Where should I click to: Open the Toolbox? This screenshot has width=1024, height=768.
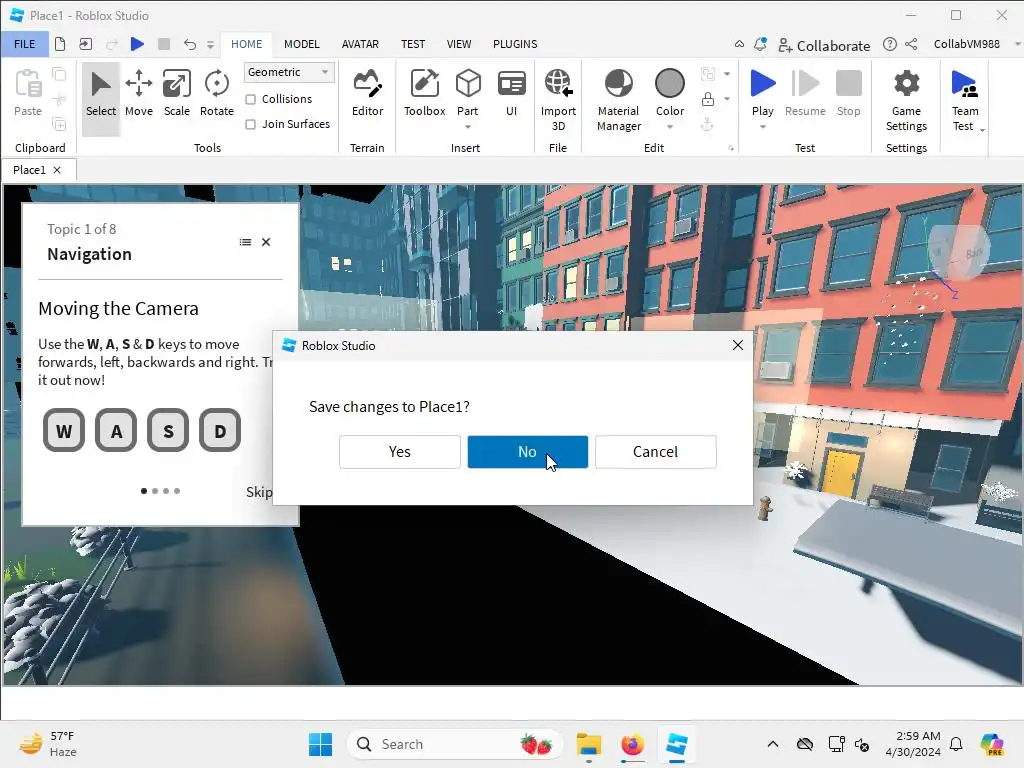pos(424,94)
